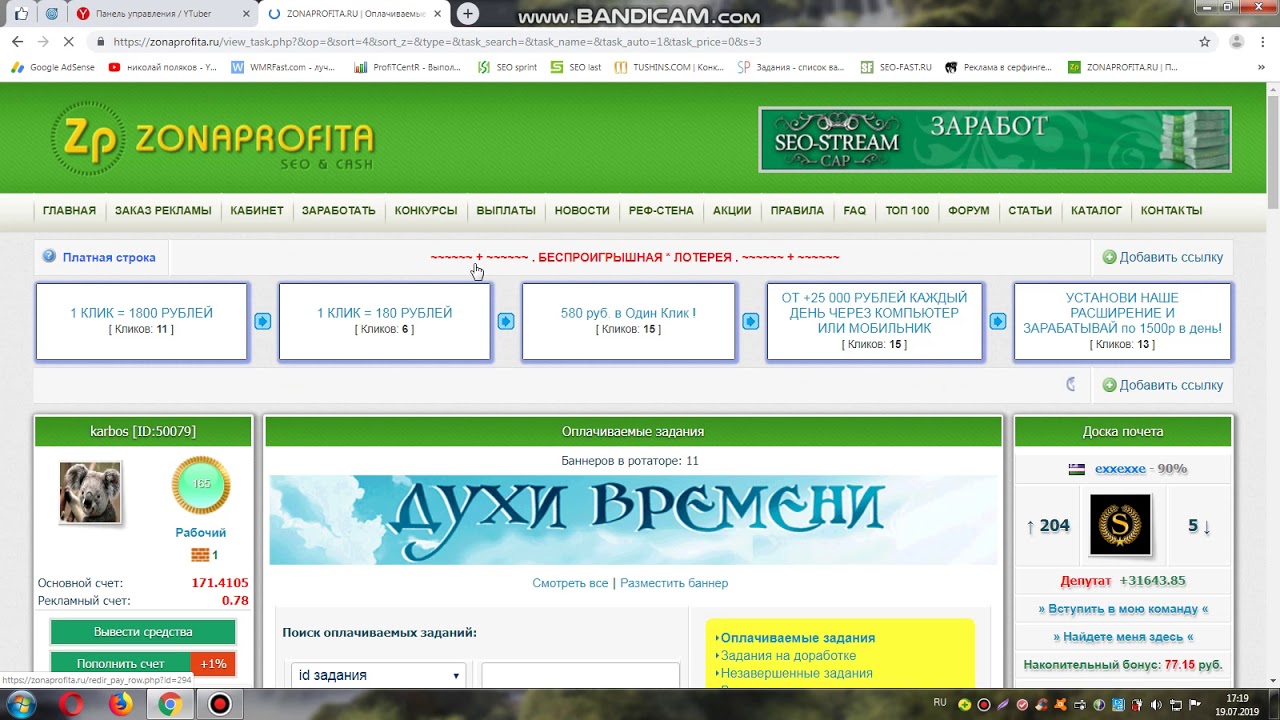Open Windows Start menu
The height and width of the screenshot is (720, 1280).
point(21,705)
